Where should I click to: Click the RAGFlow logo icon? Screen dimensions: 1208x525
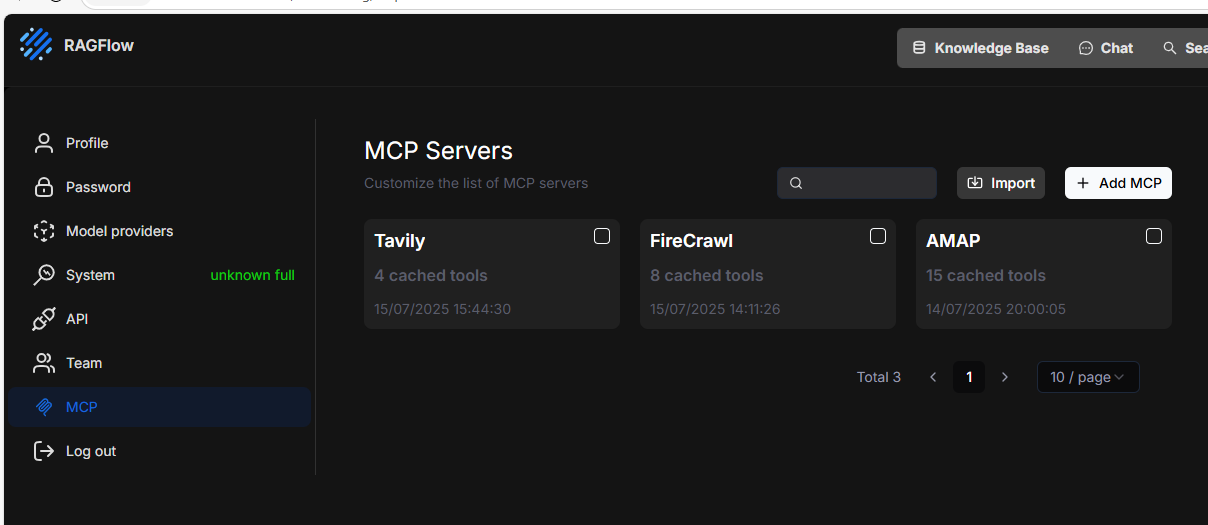pyautogui.click(x=36, y=45)
